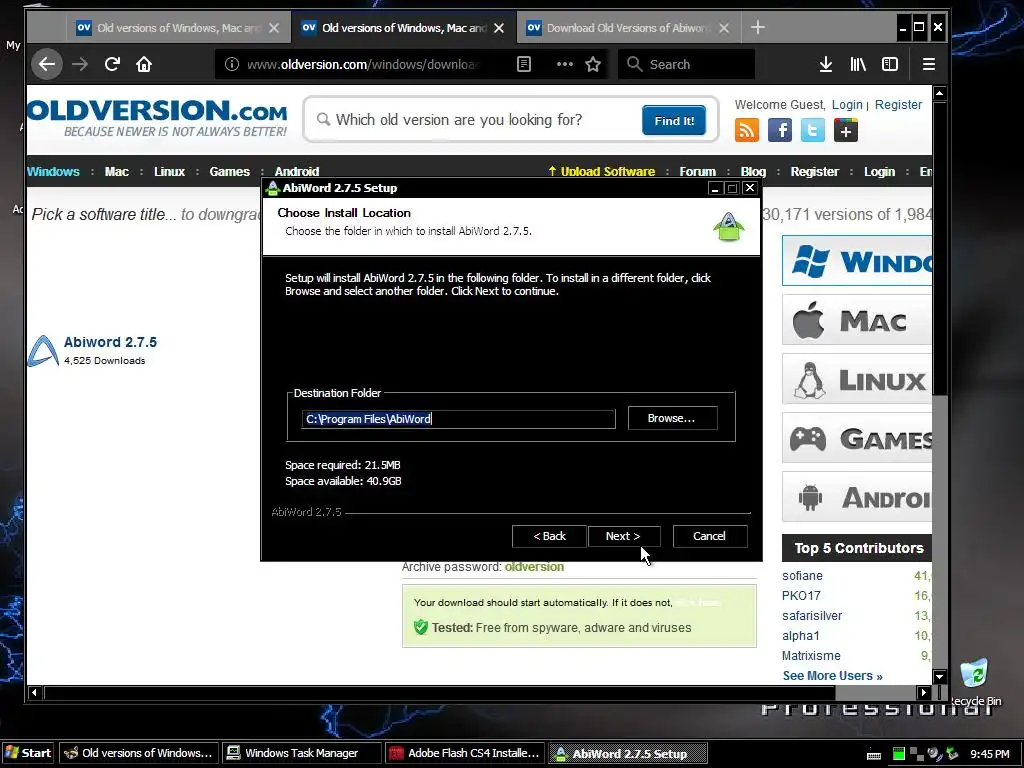
Task: Click the browser Forward arrow
Action: [x=80, y=64]
